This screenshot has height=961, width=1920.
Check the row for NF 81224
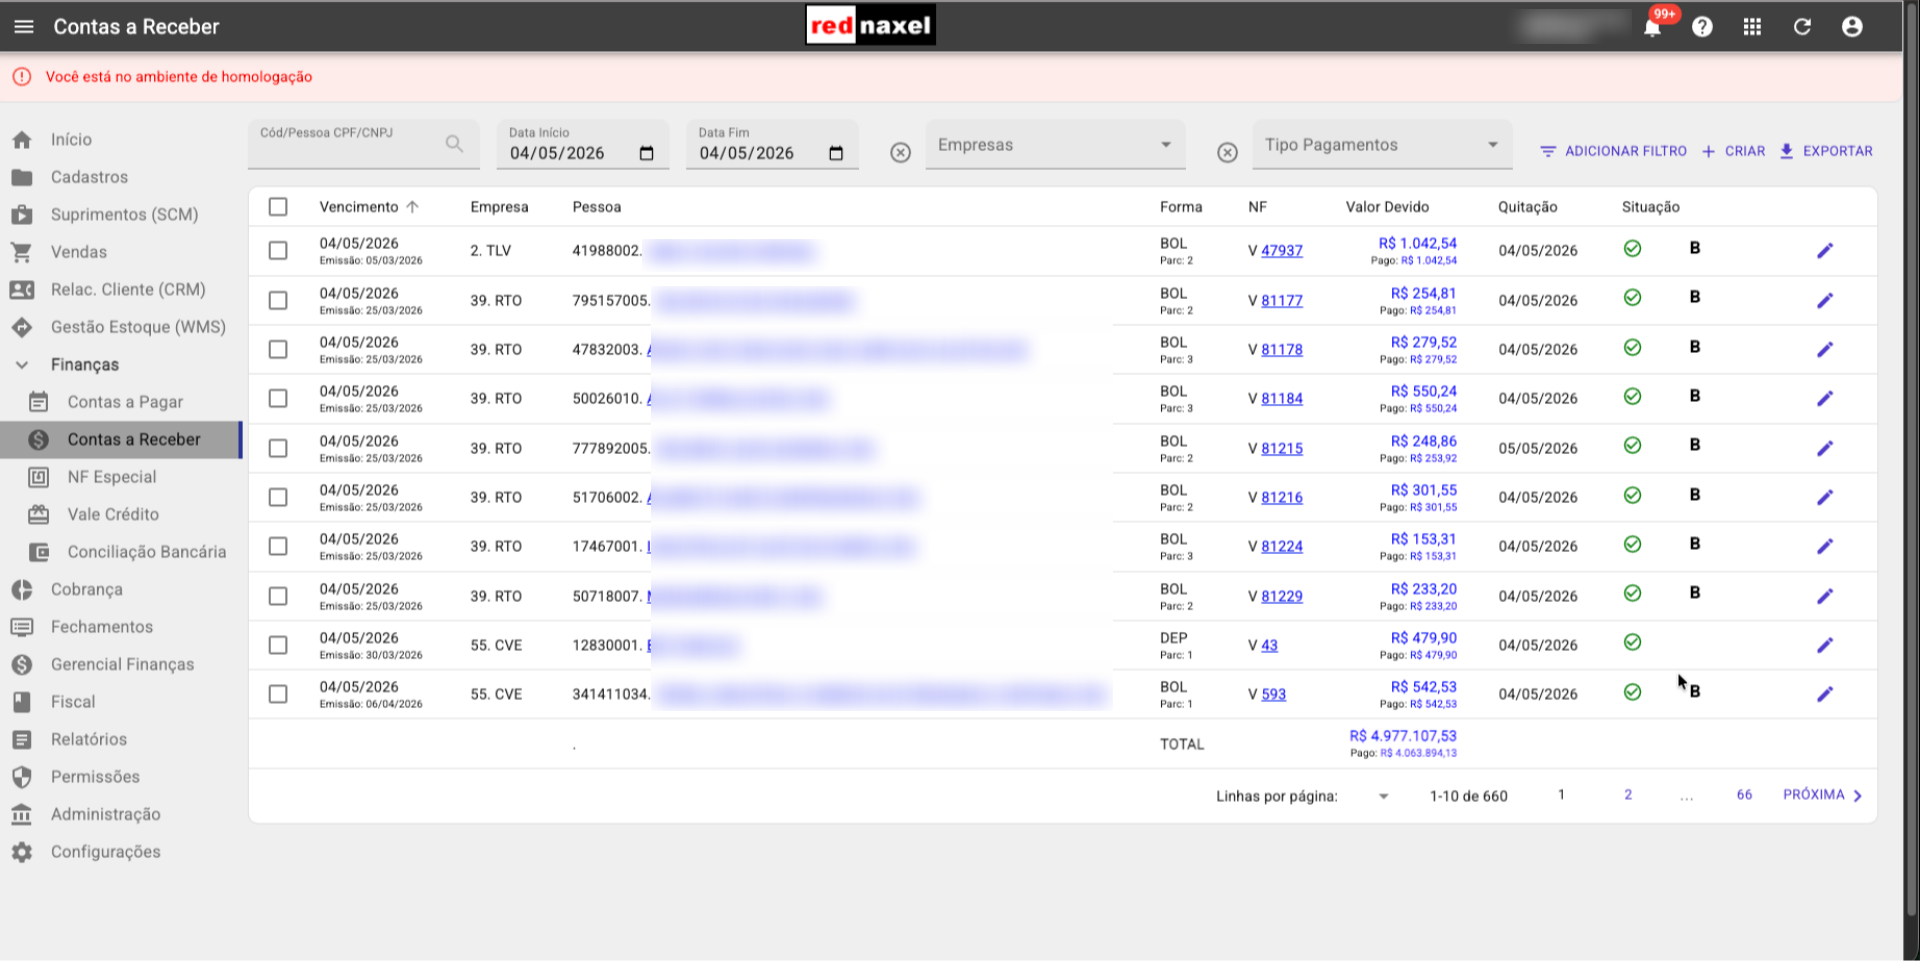point(278,546)
